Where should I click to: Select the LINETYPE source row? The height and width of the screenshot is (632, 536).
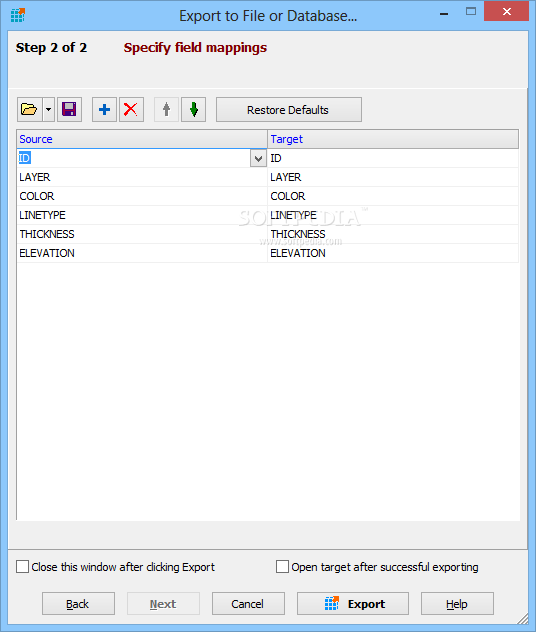pos(142,215)
